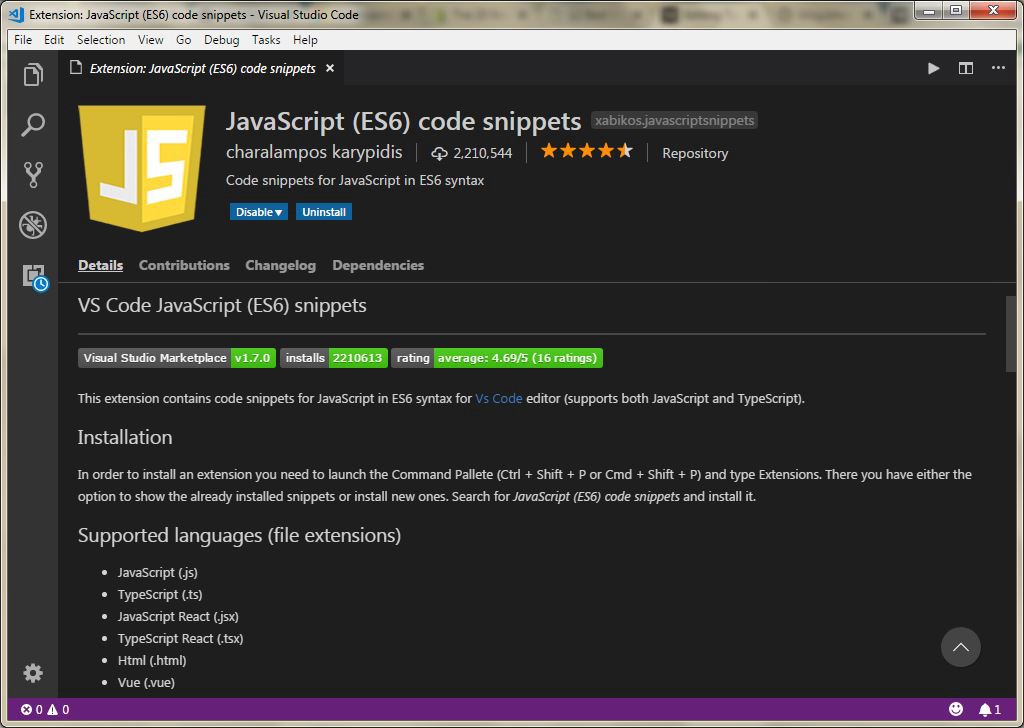Open the File menu
Screen dimensions: 1024x728
22,40
